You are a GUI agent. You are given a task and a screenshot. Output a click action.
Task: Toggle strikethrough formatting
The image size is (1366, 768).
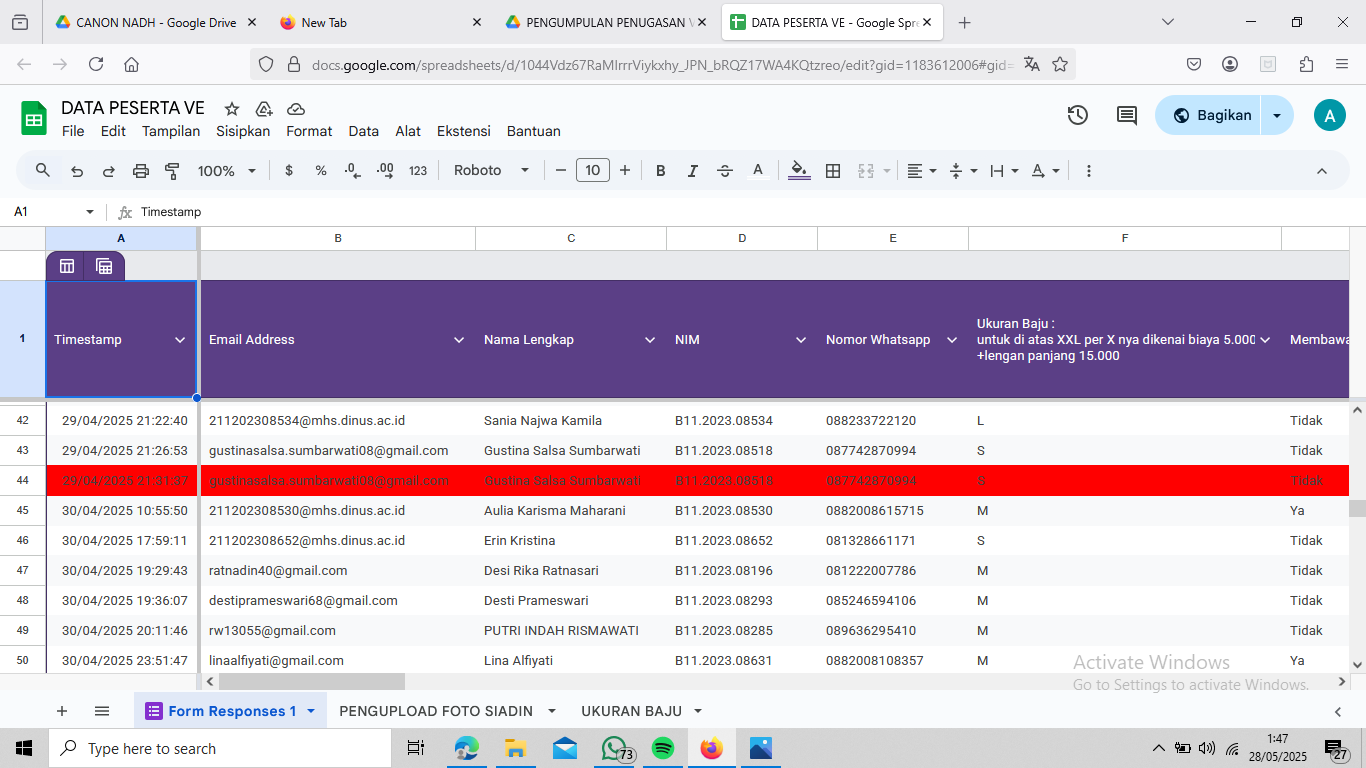[x=725, y=171]
